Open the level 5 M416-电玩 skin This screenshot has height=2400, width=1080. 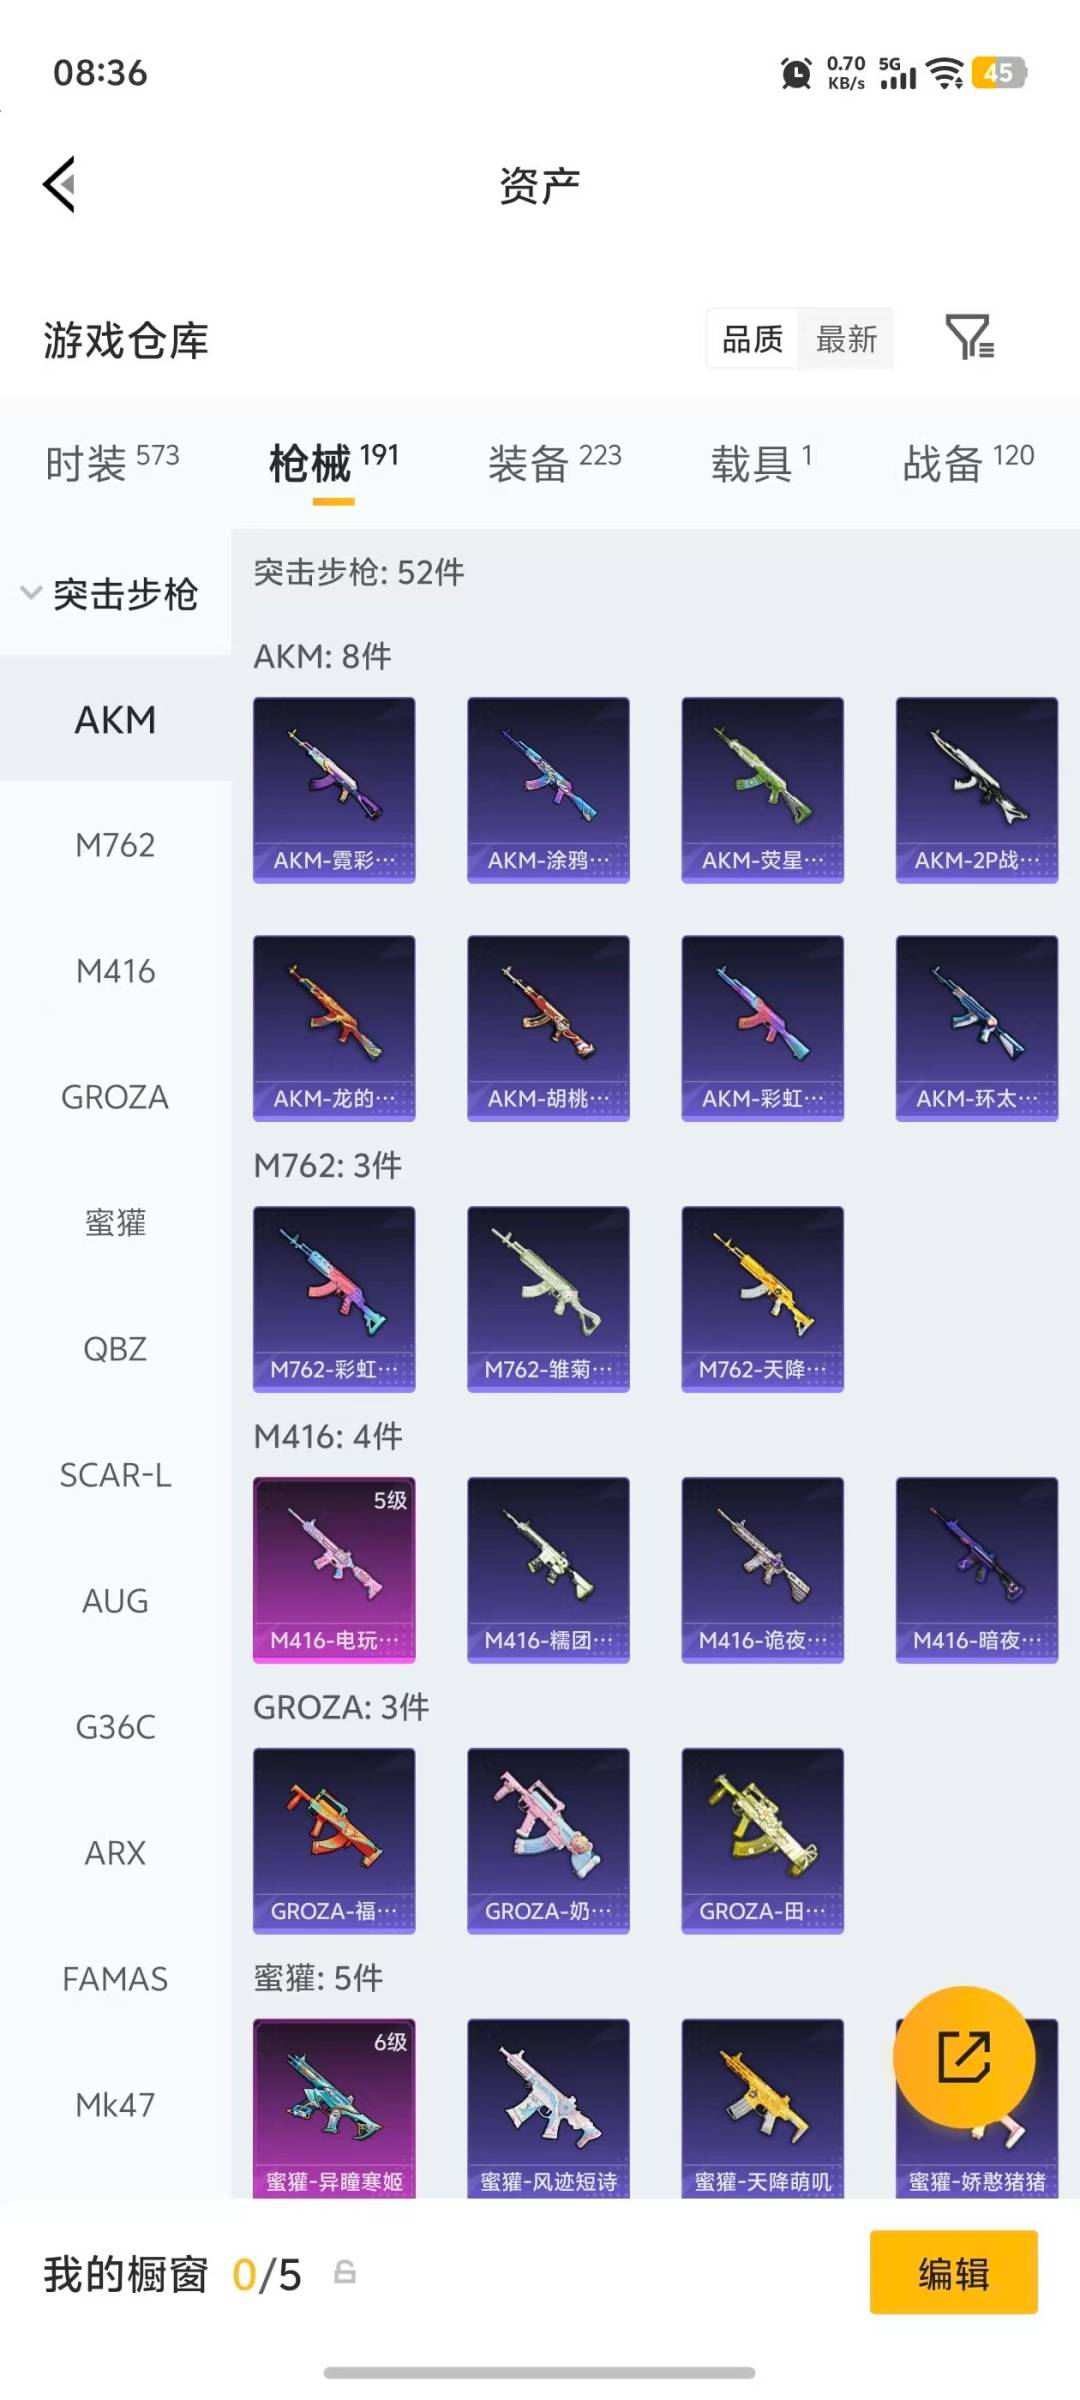coord(334,1570)
